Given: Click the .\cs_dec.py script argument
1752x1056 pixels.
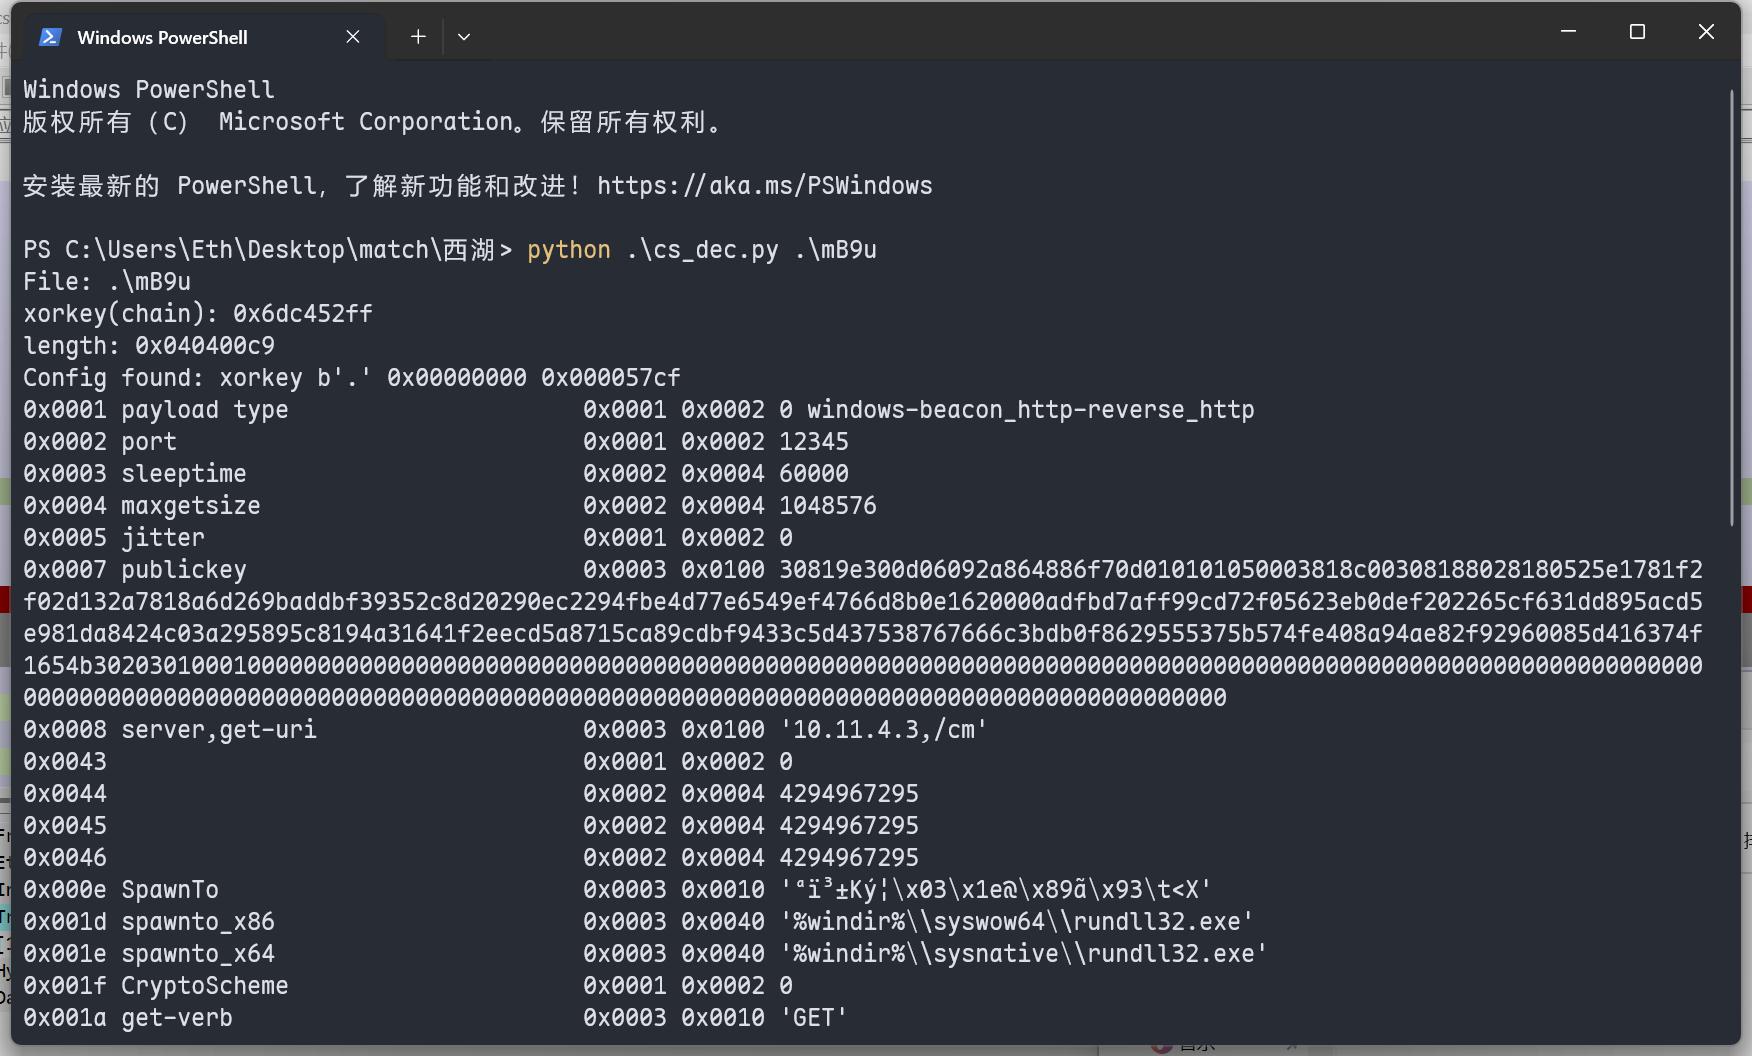Looking at the screenshot, I should tap(702, 250).
